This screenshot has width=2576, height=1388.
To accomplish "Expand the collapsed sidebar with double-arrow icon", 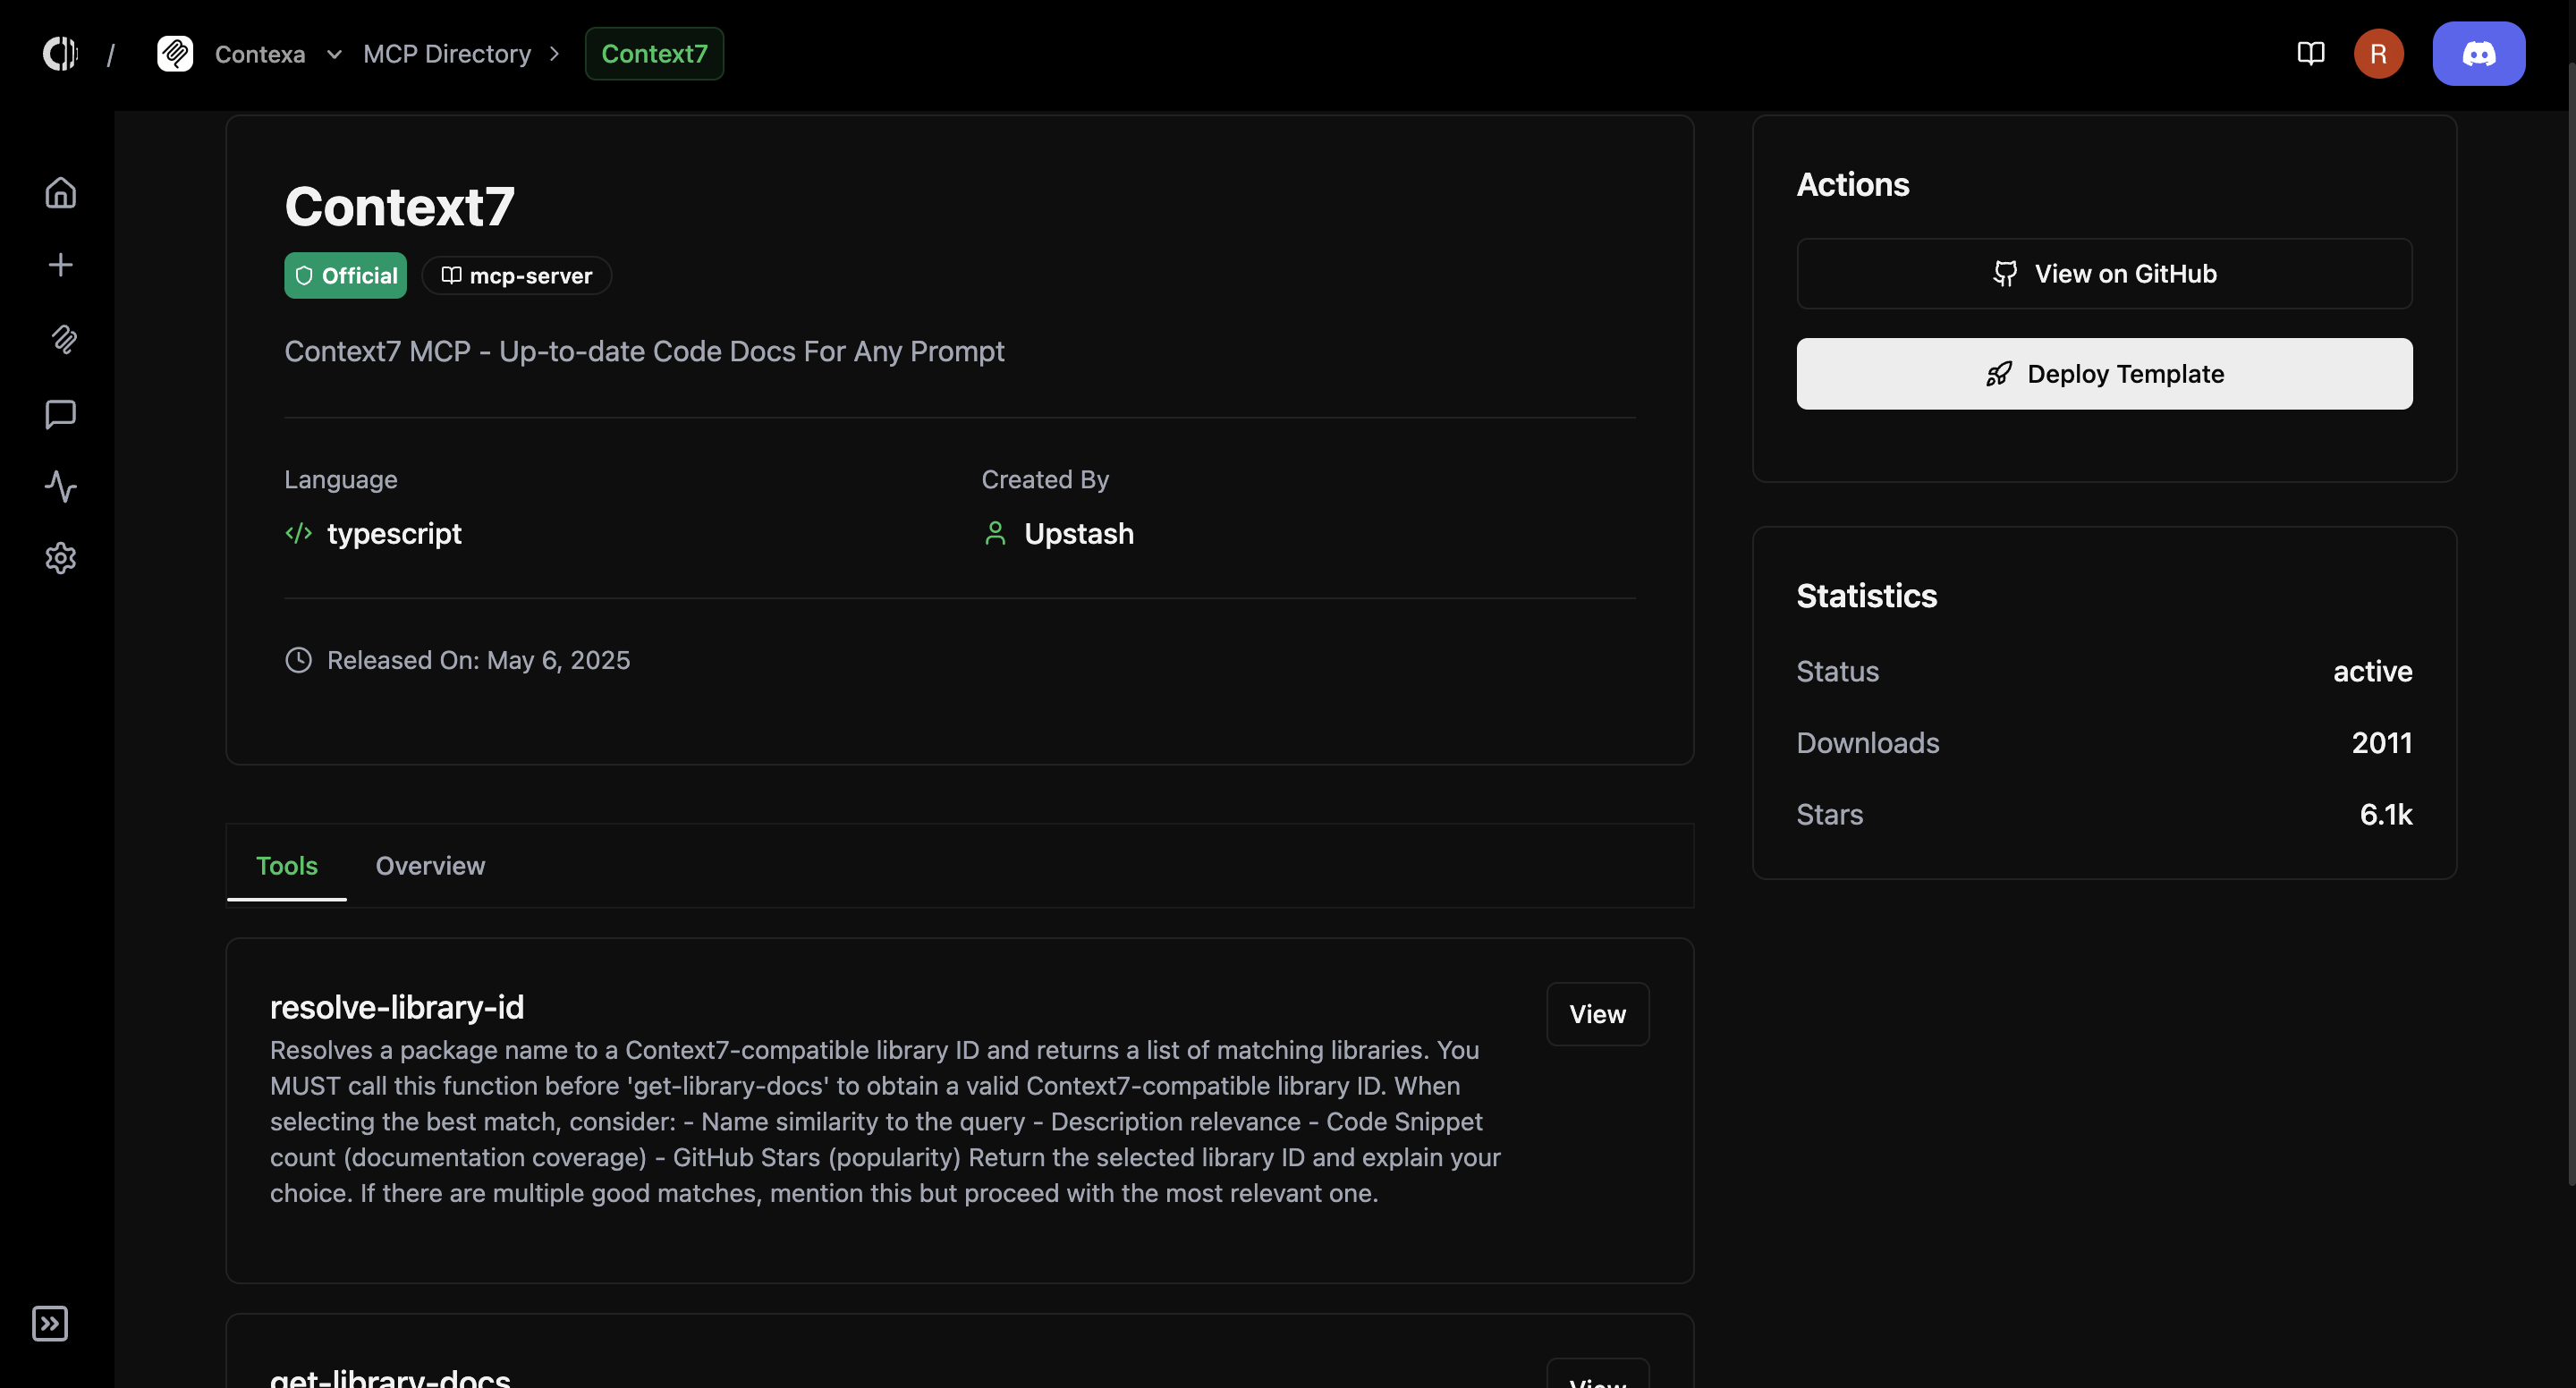I will click(x=49, y=1323).
